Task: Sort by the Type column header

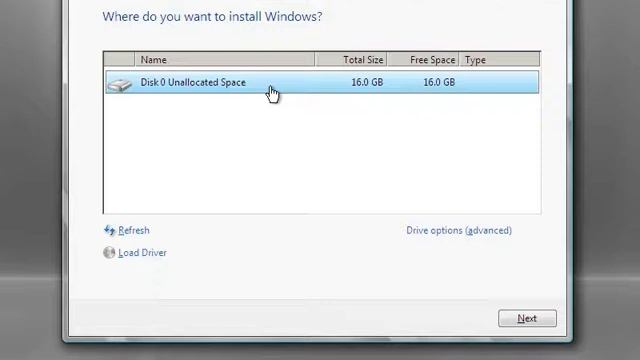Action: [499, 60]
